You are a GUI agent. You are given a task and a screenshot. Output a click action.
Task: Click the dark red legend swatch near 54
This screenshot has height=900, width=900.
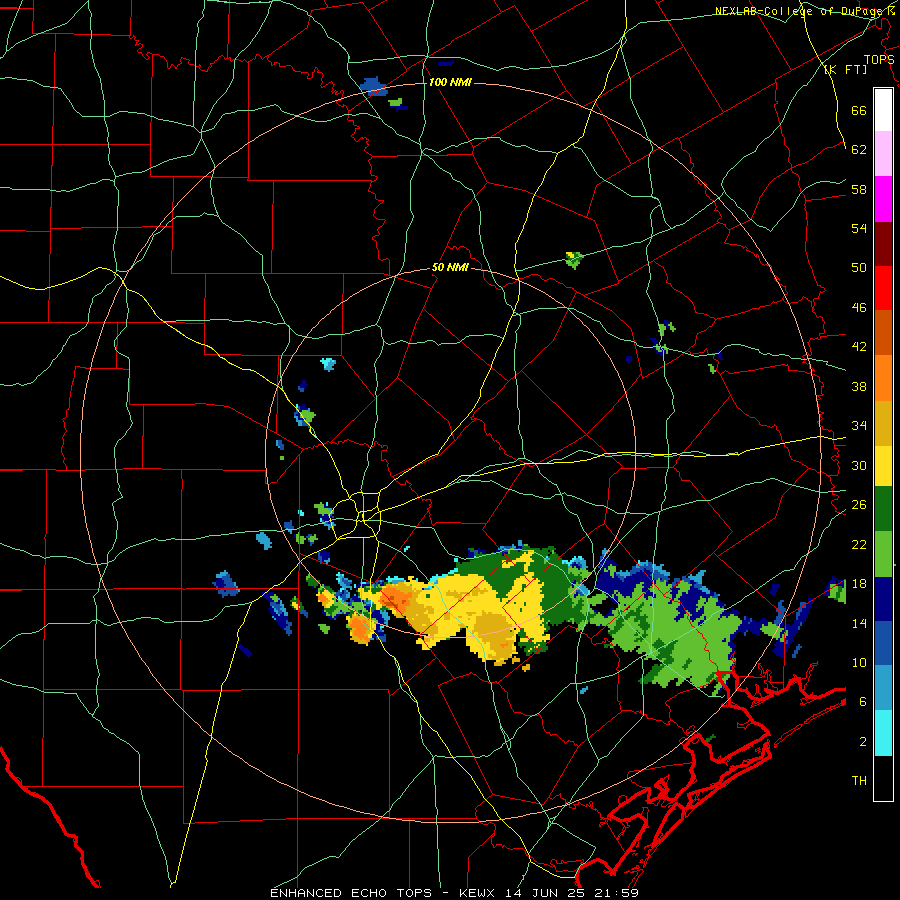pyautogui.click(x=883, y=244)
